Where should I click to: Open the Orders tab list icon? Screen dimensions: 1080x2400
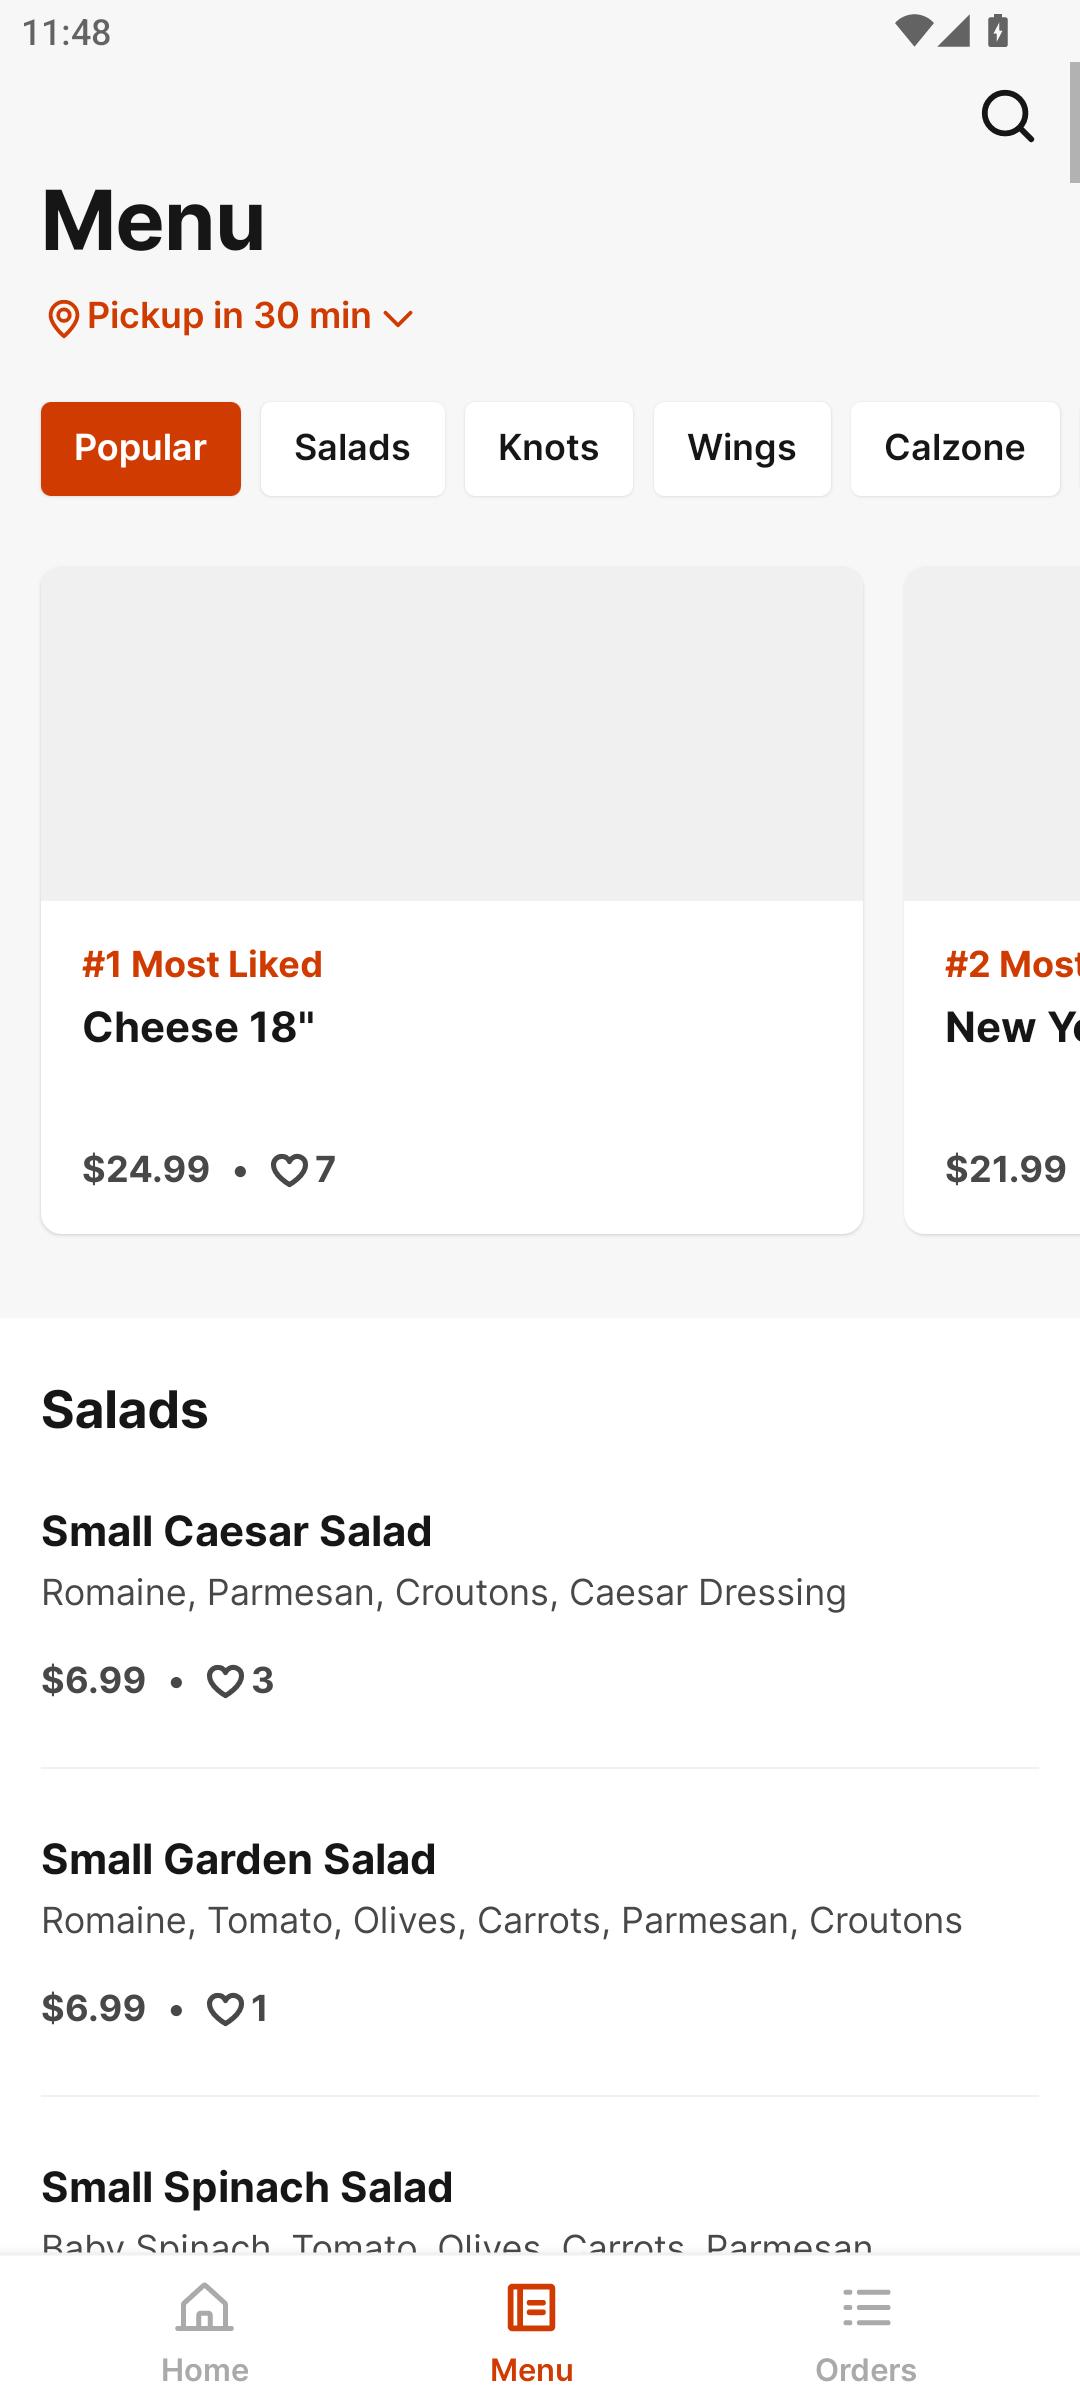point(866,2307)
